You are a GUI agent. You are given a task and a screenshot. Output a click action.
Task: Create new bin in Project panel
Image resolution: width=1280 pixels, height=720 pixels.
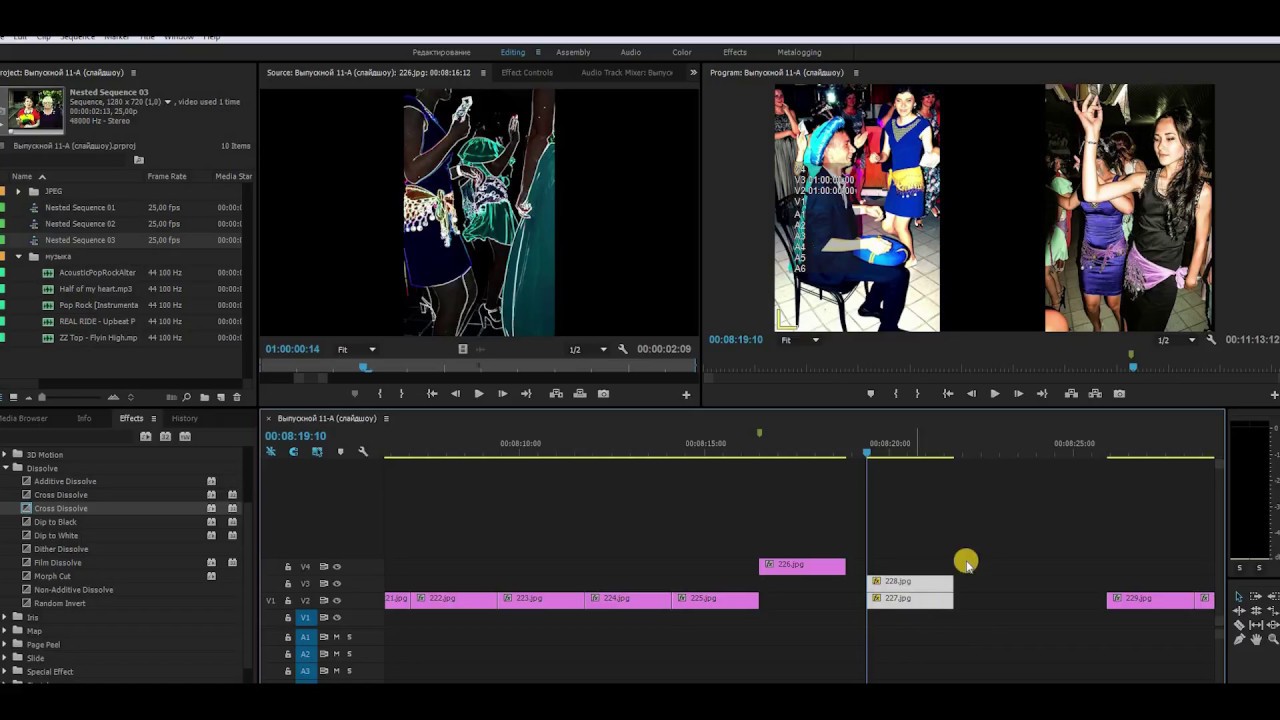(x=205, y=398)
